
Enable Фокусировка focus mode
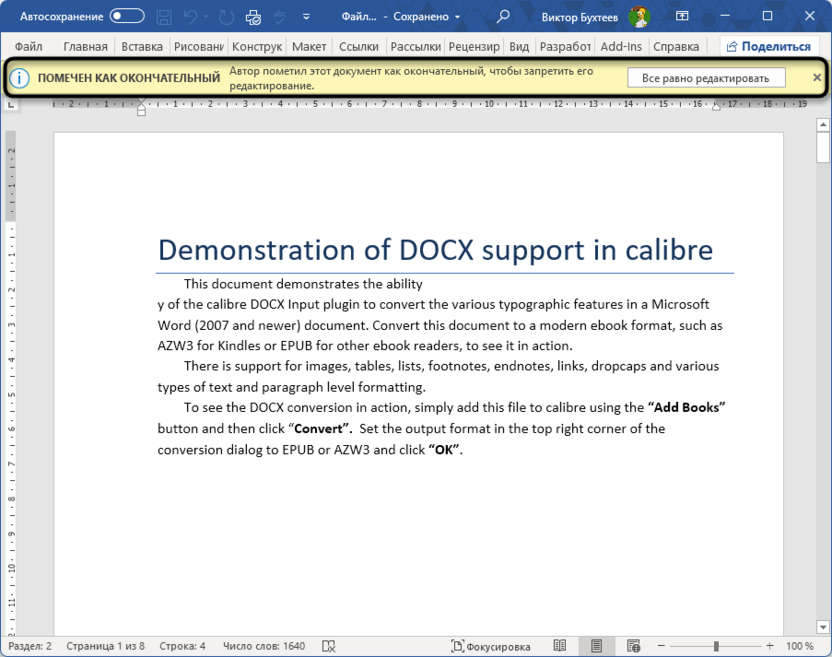[x=492, y=646]
